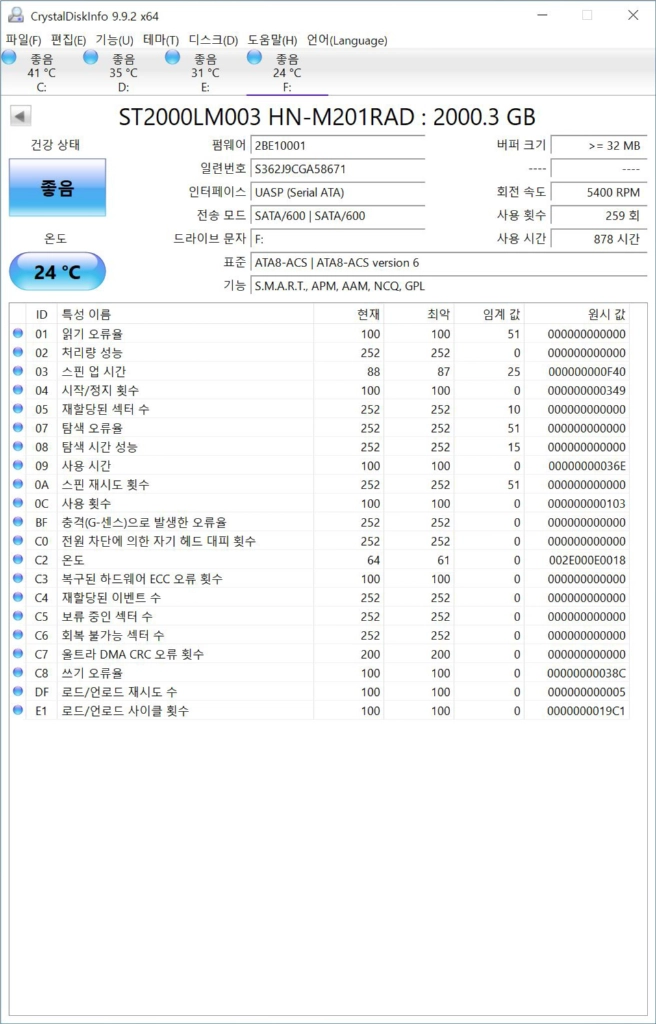Screen dimensions: 656x1024
Task: Click the 최악 column header
Action: [x=419, y=315]
